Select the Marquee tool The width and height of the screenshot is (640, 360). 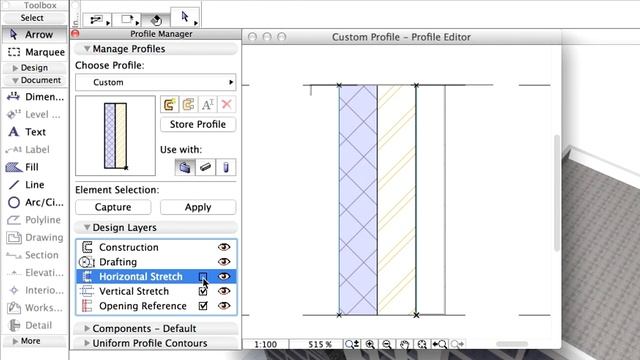34,52
